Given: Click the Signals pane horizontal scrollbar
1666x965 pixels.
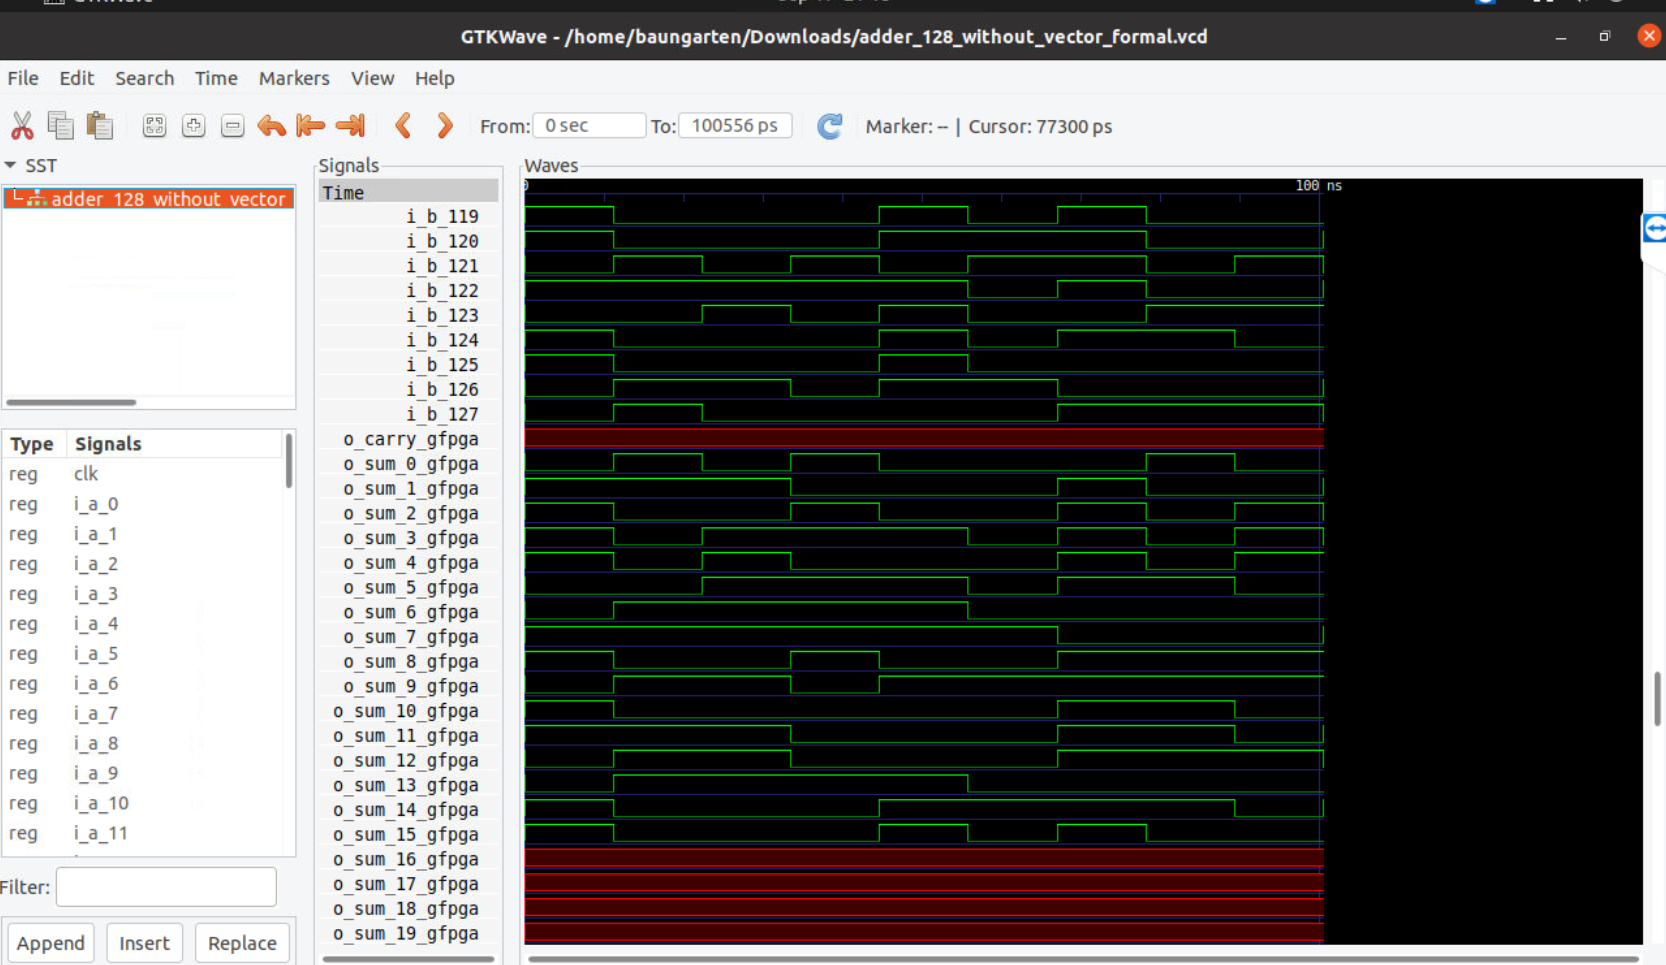Looking at the screenshot, I should click(x=408, y=959).
